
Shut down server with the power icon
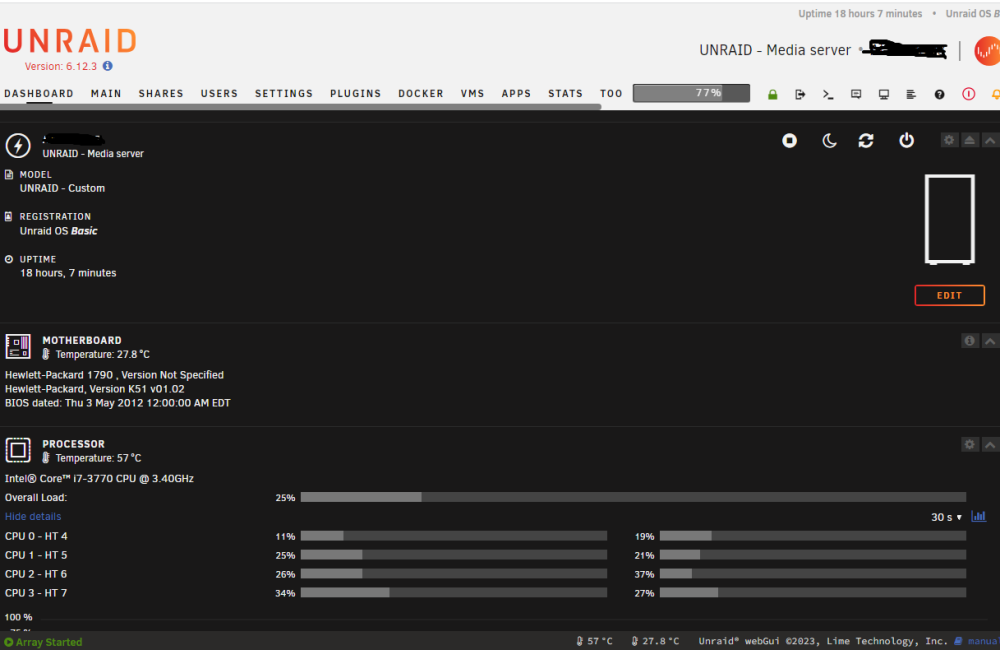(906, 140)
